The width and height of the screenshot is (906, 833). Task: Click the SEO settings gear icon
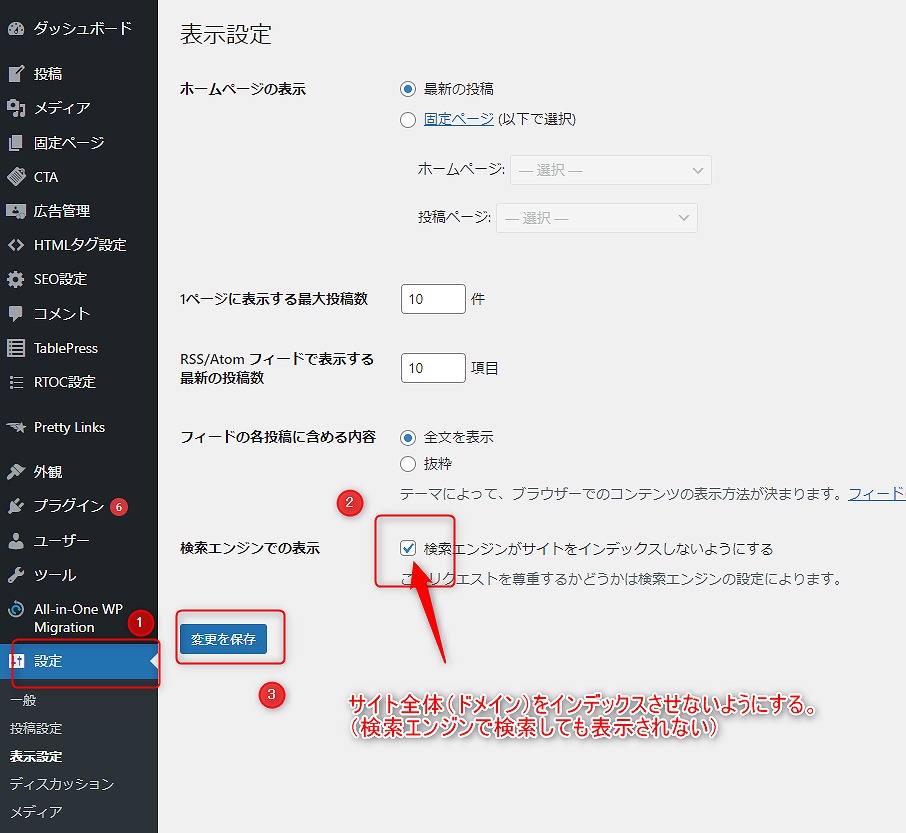point(15,279)
